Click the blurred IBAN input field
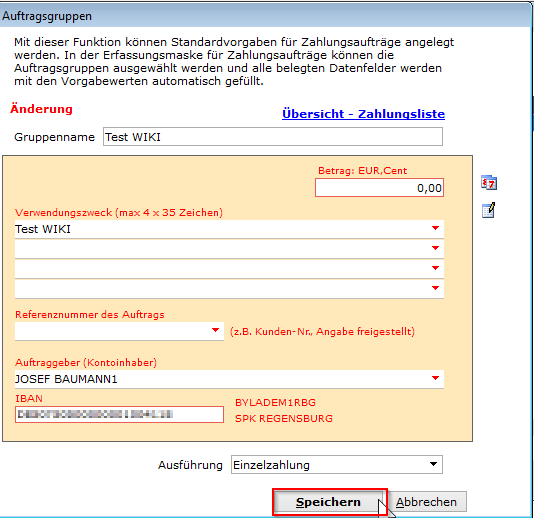Viewport: 534px width, 518px height. [119, 414]
